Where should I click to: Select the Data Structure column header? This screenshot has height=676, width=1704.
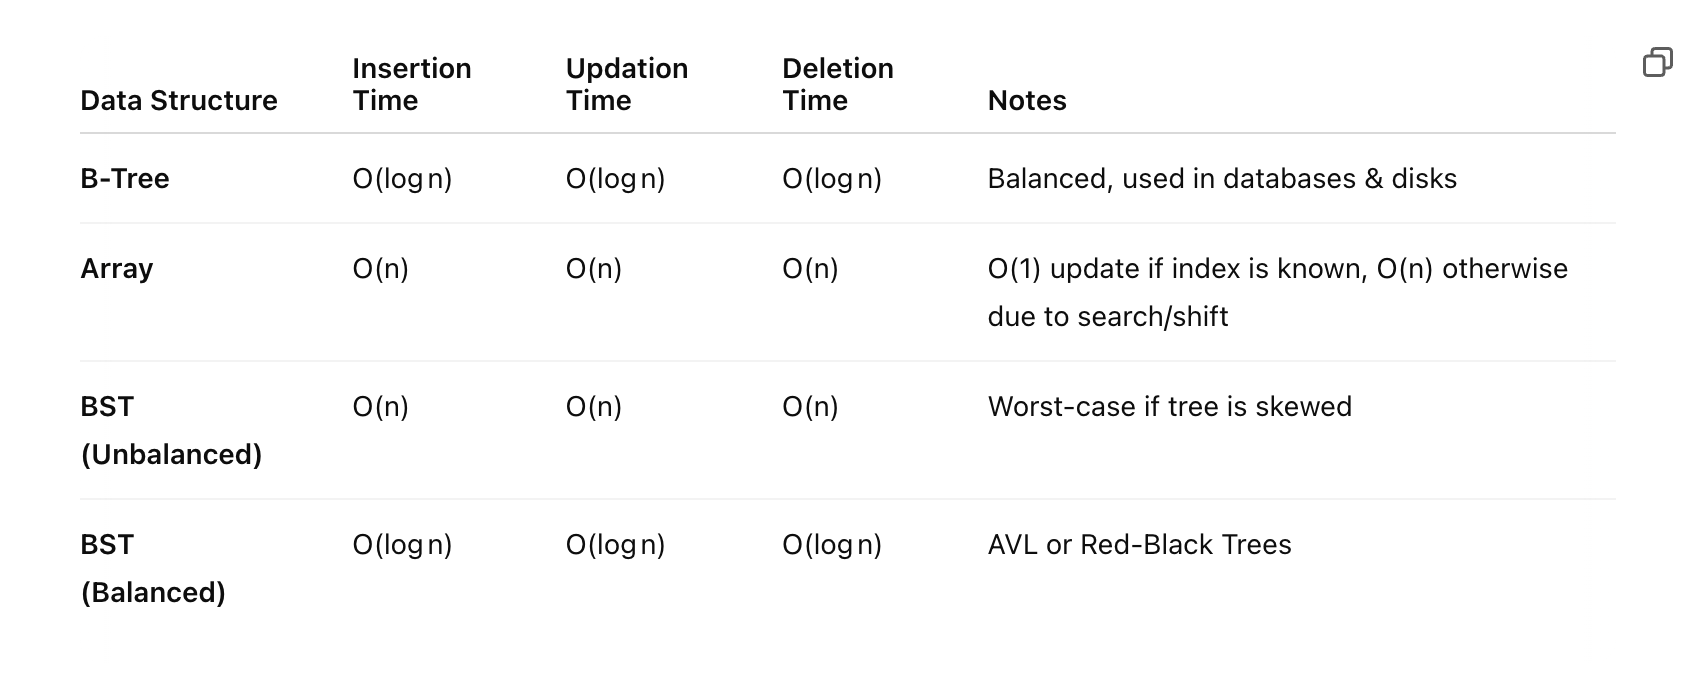pyautogui.click(x=179, y=100)
